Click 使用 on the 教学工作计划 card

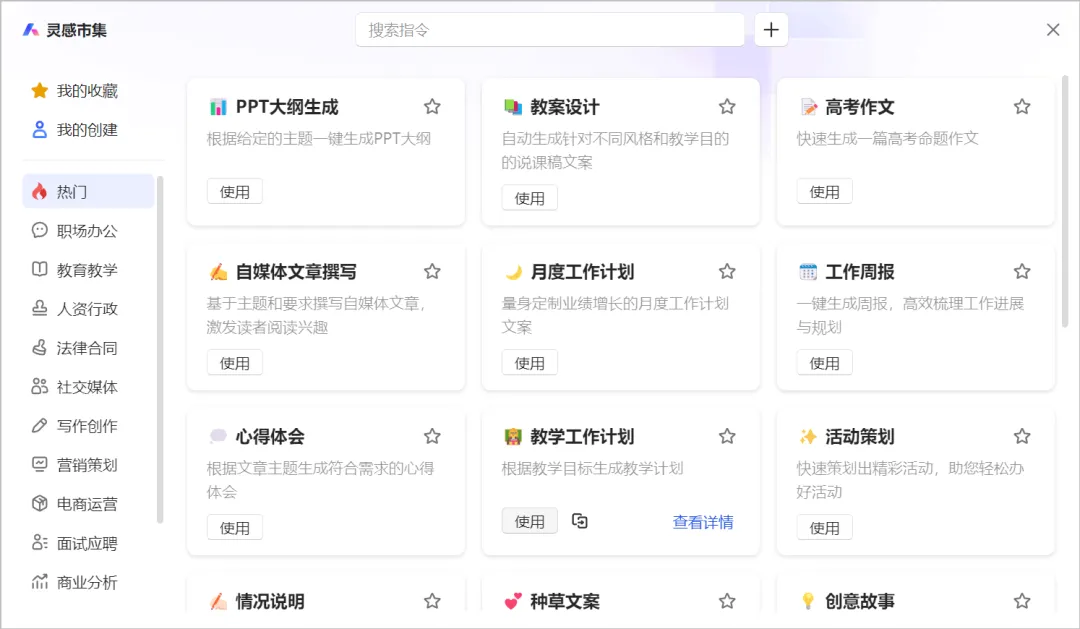[x=530, y=522]
